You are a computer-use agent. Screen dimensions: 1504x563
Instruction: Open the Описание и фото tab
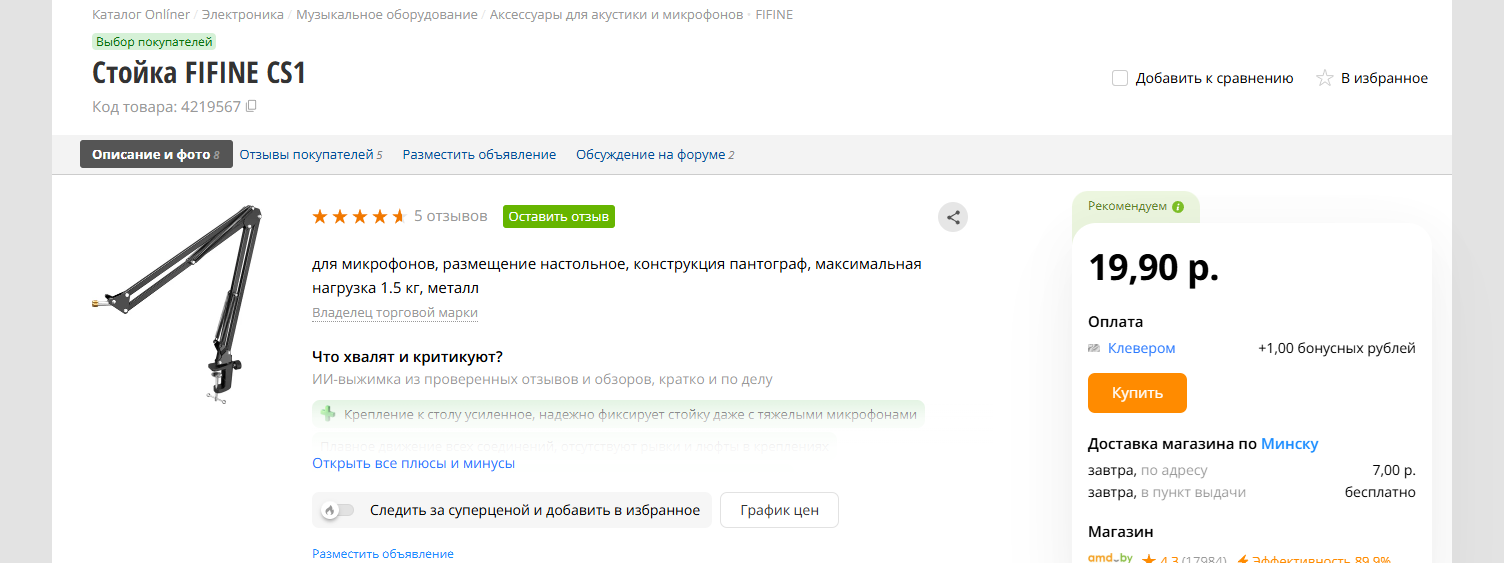click(x=156, y=154)
